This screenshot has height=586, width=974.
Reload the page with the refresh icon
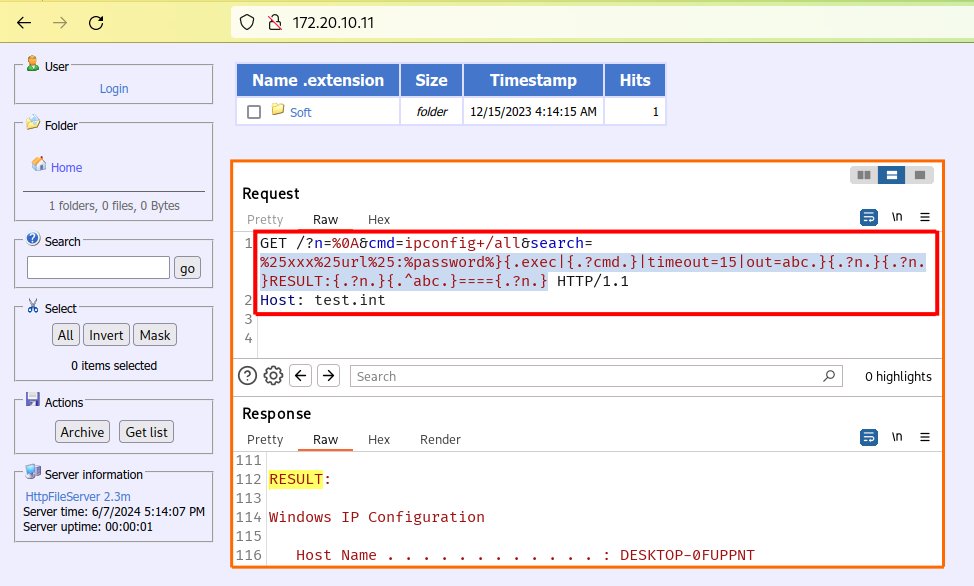(96, 23)
